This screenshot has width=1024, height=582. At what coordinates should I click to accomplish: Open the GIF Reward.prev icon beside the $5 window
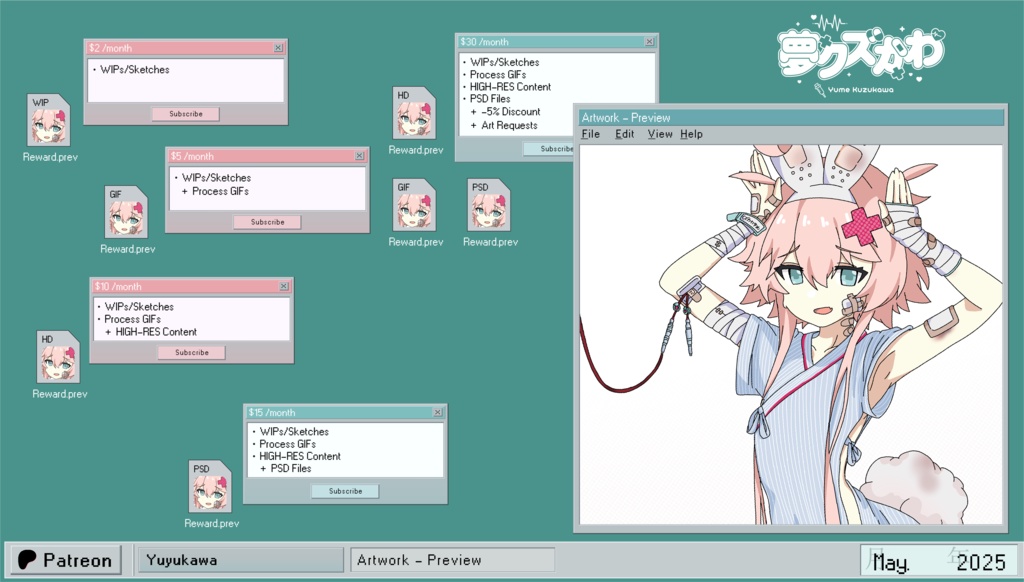click(x=126, y=212)
